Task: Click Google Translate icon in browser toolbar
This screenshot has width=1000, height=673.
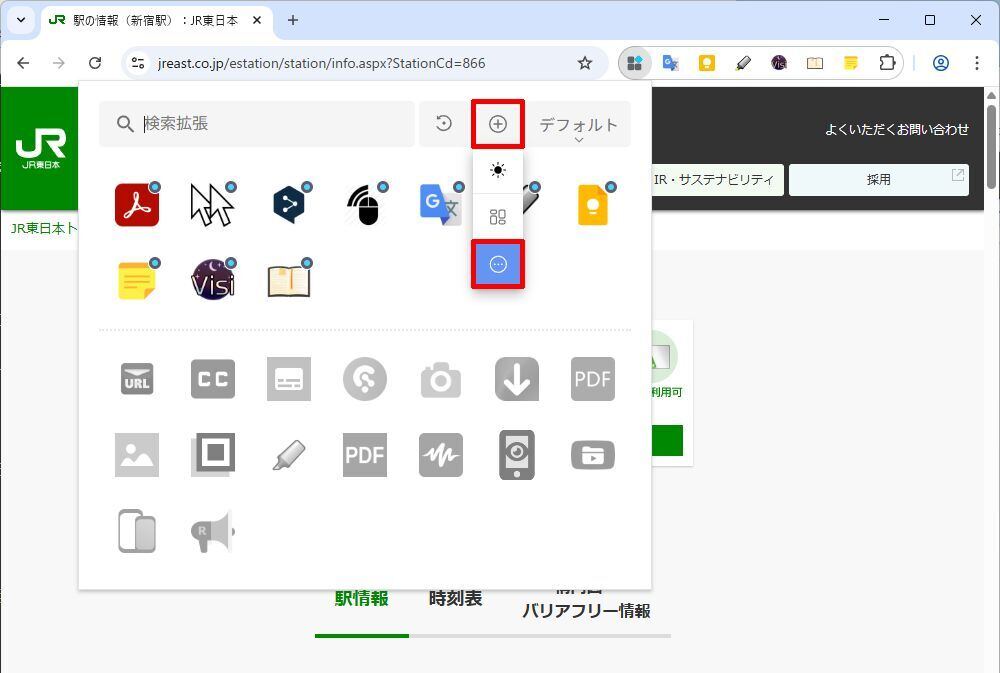Action: 670,63
